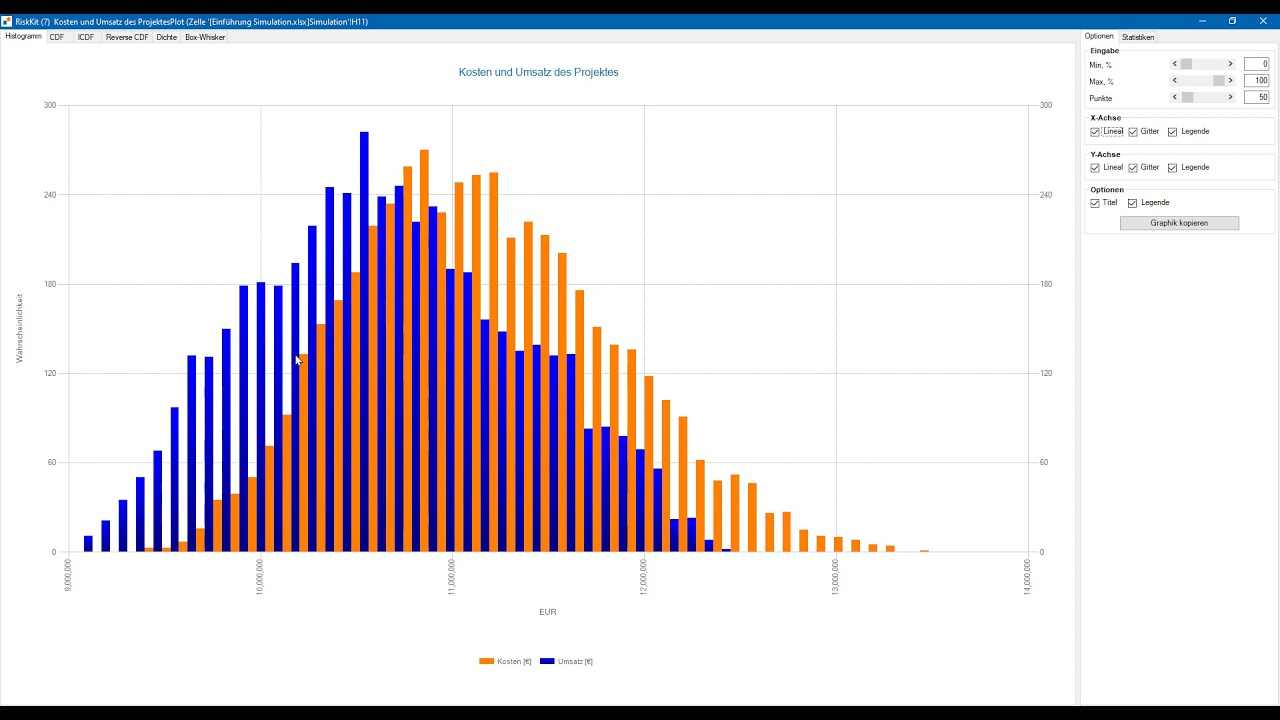
Task: Click the Max % slider thumb
Action: [x=1219, y=81]
